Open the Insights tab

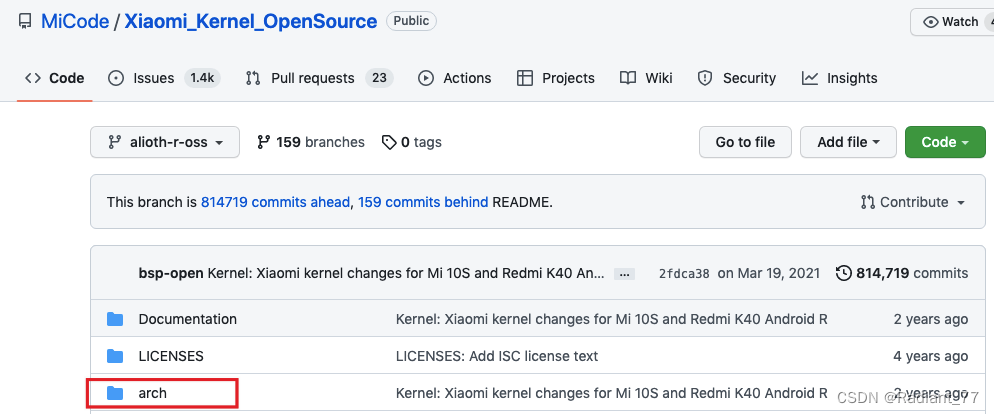tap(839, 78)
